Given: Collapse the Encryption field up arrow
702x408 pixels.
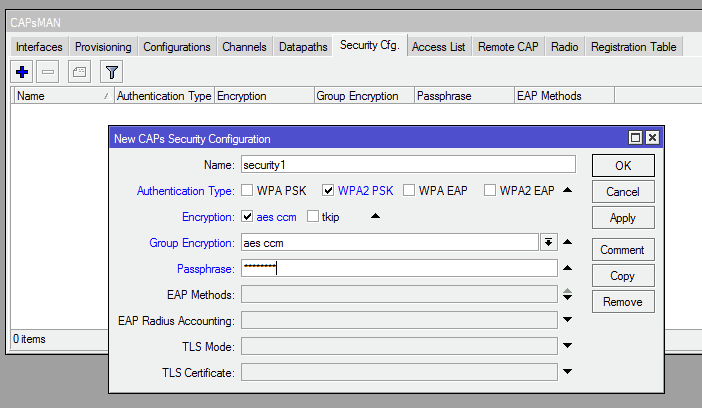Looking at the screenshot, I should tap(376, 216).
